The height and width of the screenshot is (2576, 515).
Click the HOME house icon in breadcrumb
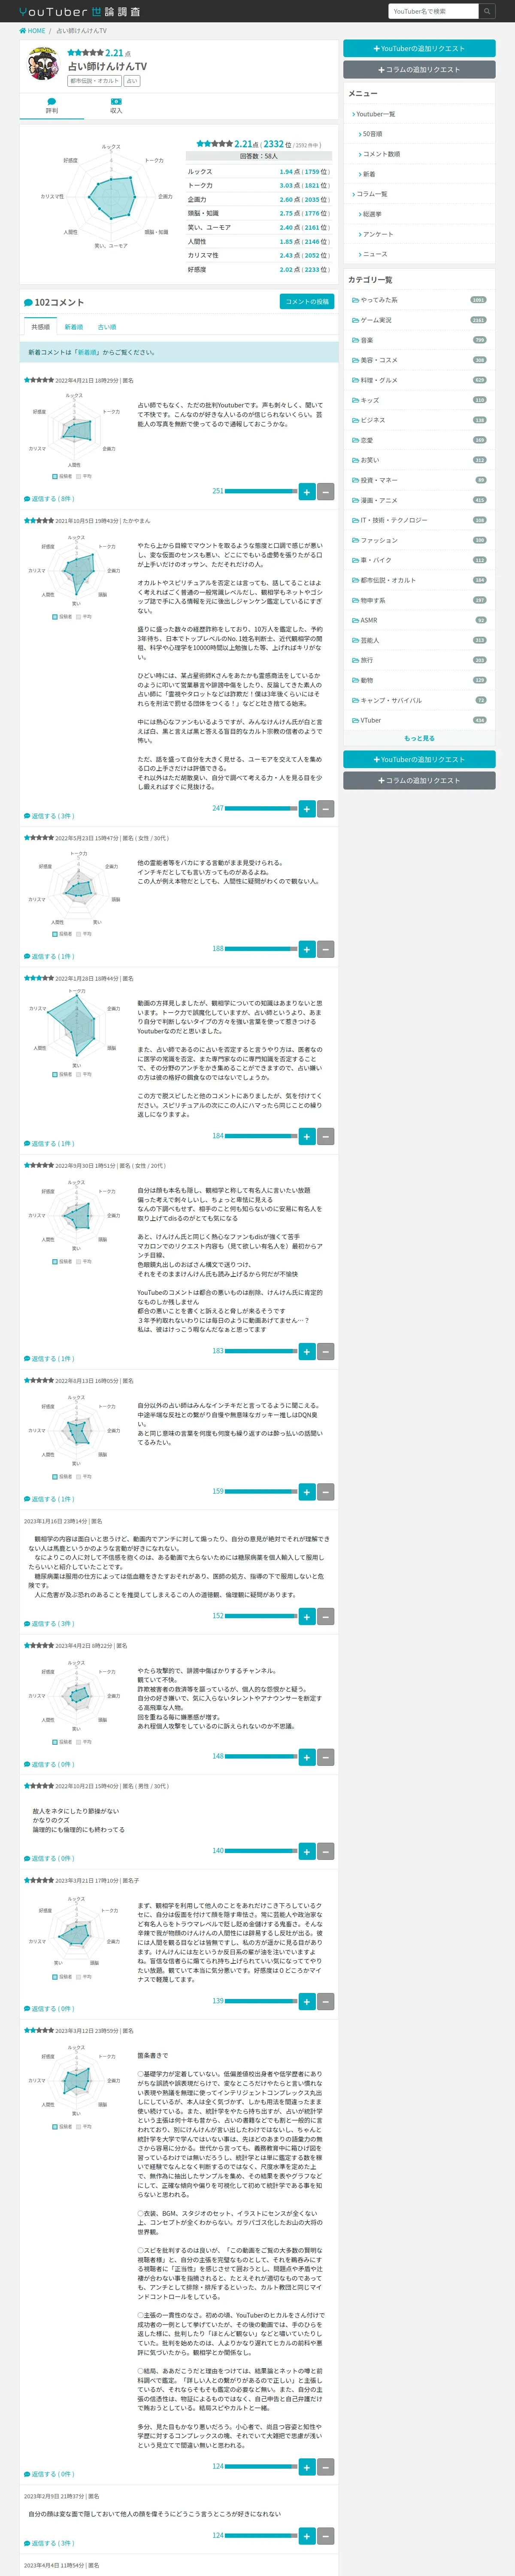coord(23,31)
